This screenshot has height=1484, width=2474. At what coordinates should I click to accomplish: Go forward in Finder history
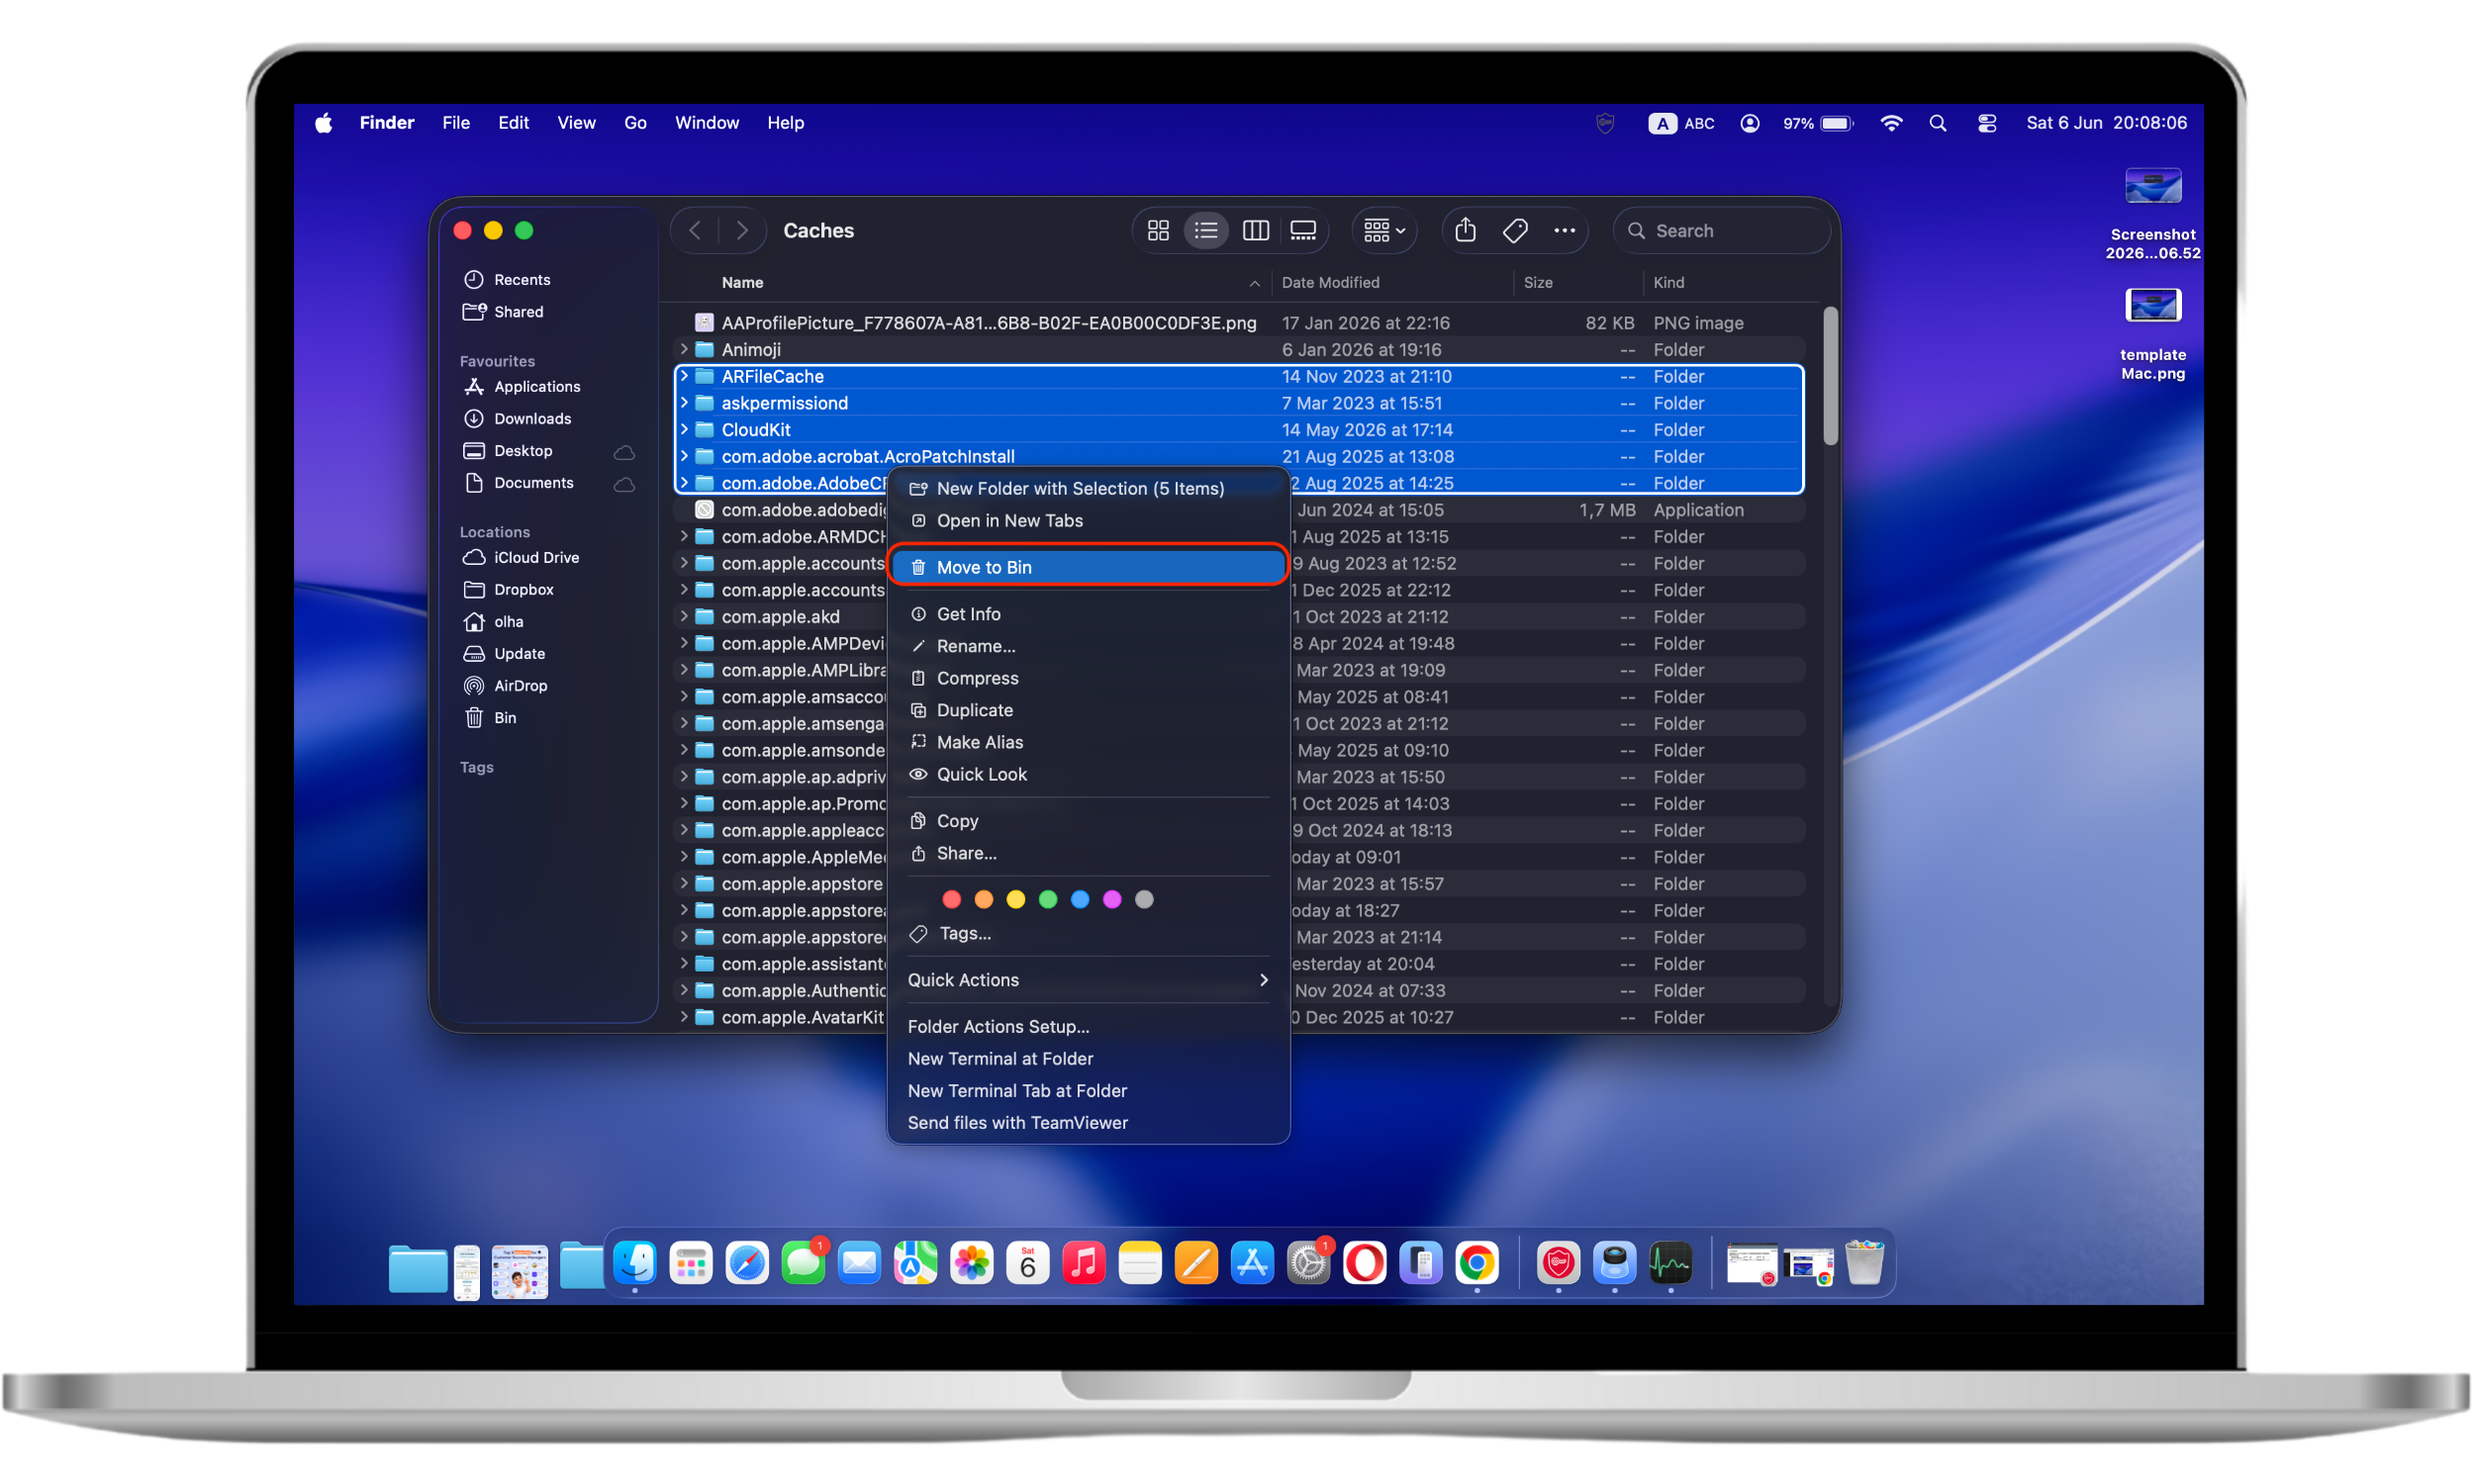(742, 231)
